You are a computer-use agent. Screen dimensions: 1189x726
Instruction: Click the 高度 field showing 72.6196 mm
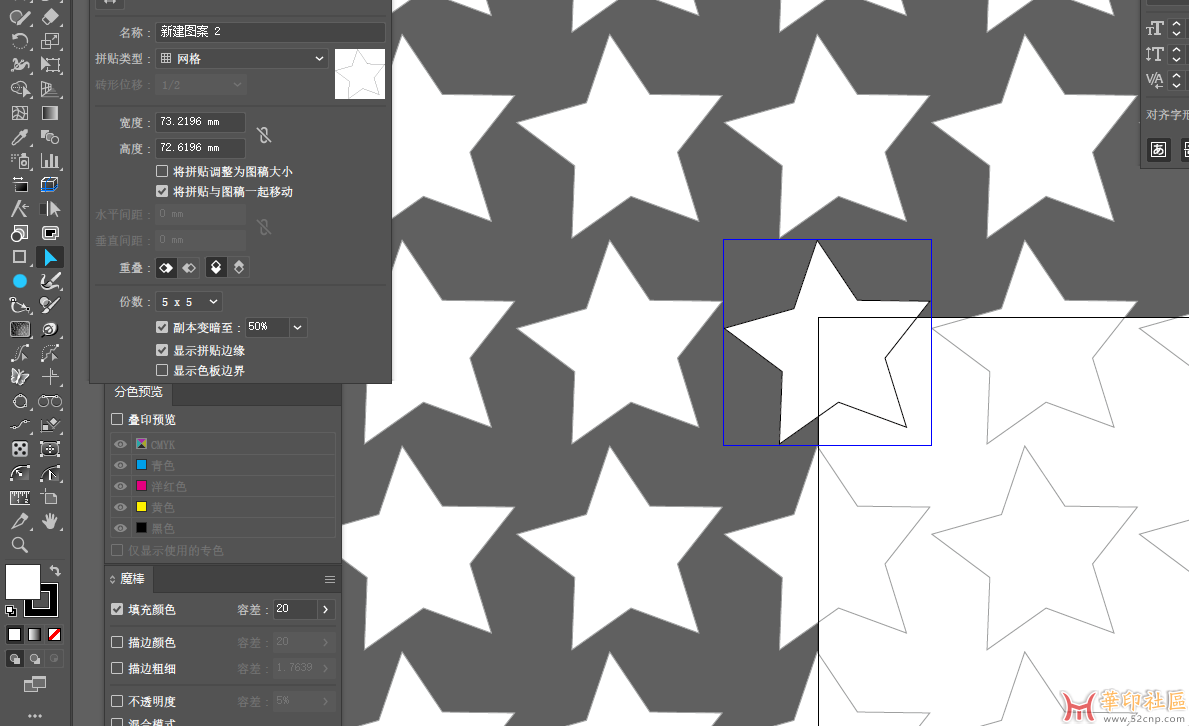pos(200,148)
